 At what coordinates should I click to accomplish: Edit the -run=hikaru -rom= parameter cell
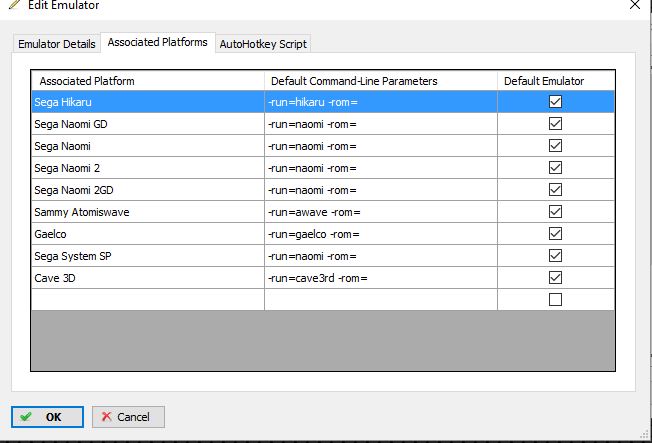[x=381, y=102]
